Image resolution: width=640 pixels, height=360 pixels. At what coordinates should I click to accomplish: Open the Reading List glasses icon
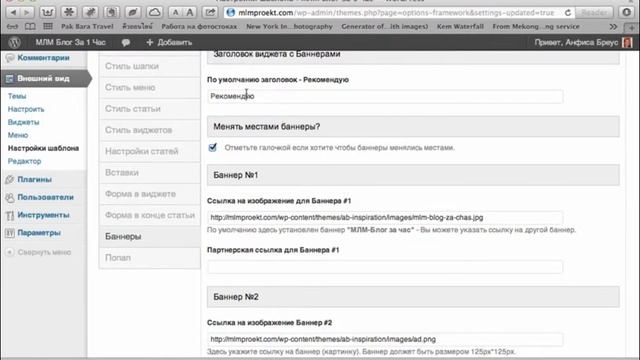click(13, 27)
